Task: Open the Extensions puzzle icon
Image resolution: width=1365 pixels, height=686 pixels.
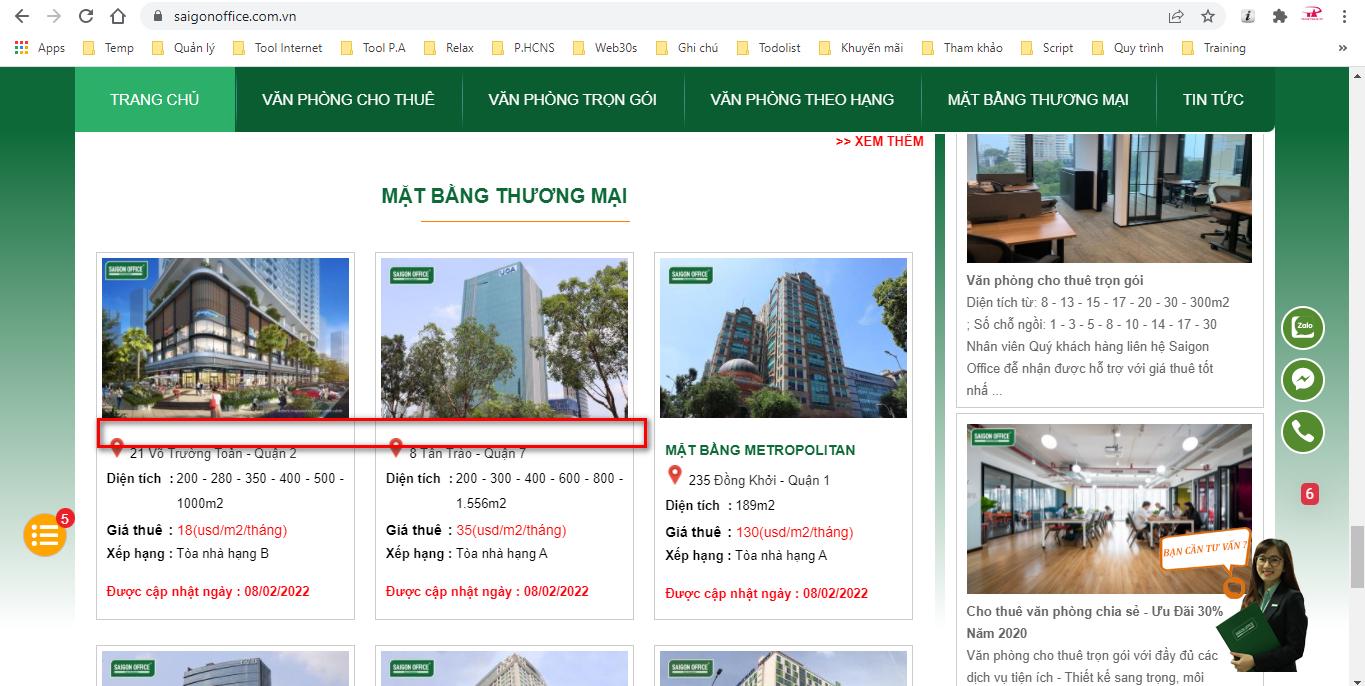Action: point(1279,16)
